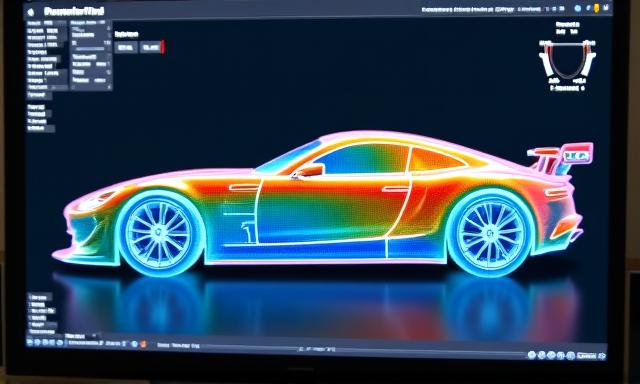Click the gray button with the red edge
Viewport: 640px width, 384px height.
tap(152, 47)
